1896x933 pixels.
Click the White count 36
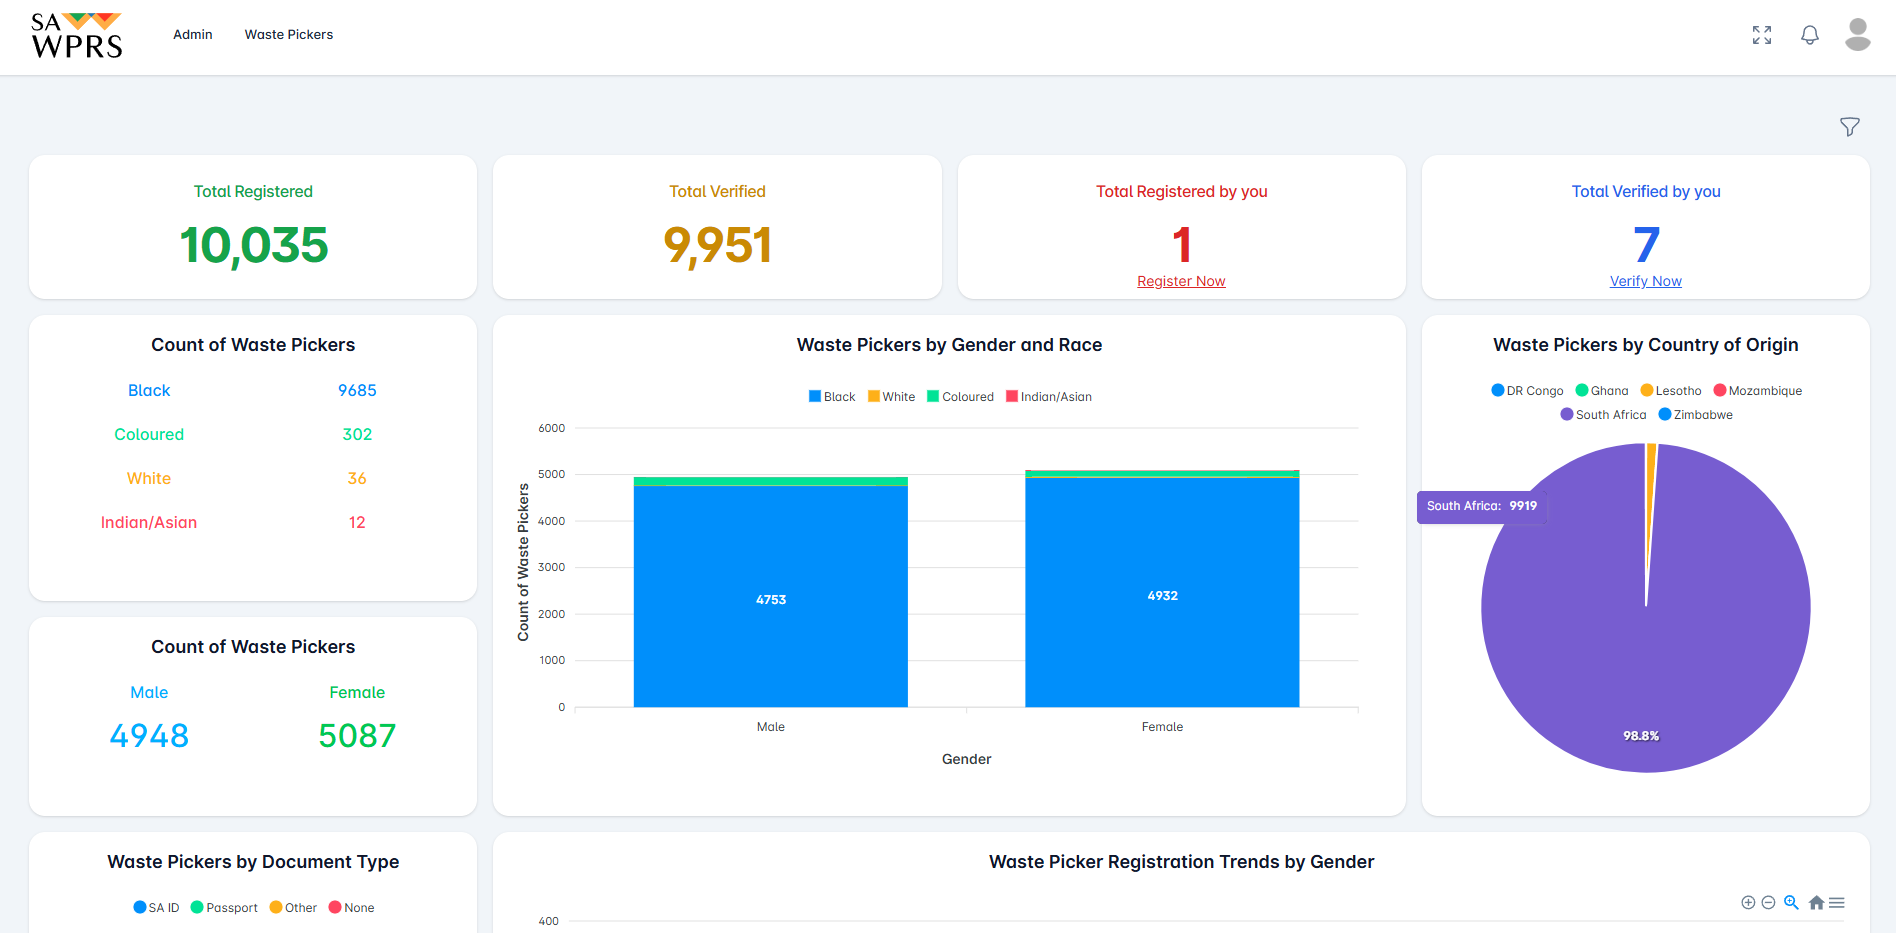click(357, 479)
